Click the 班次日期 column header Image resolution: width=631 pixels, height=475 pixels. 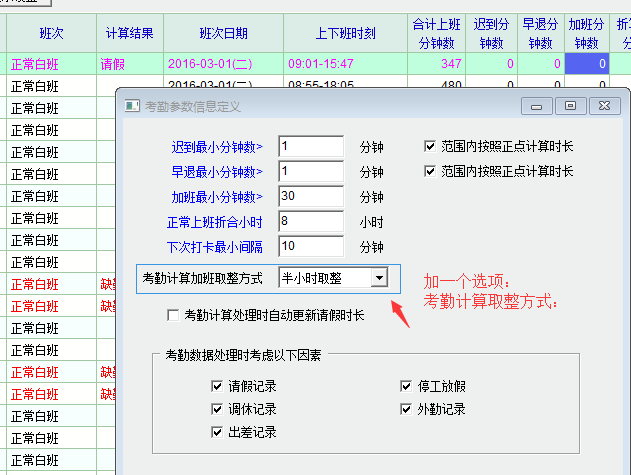coord(225,33)
